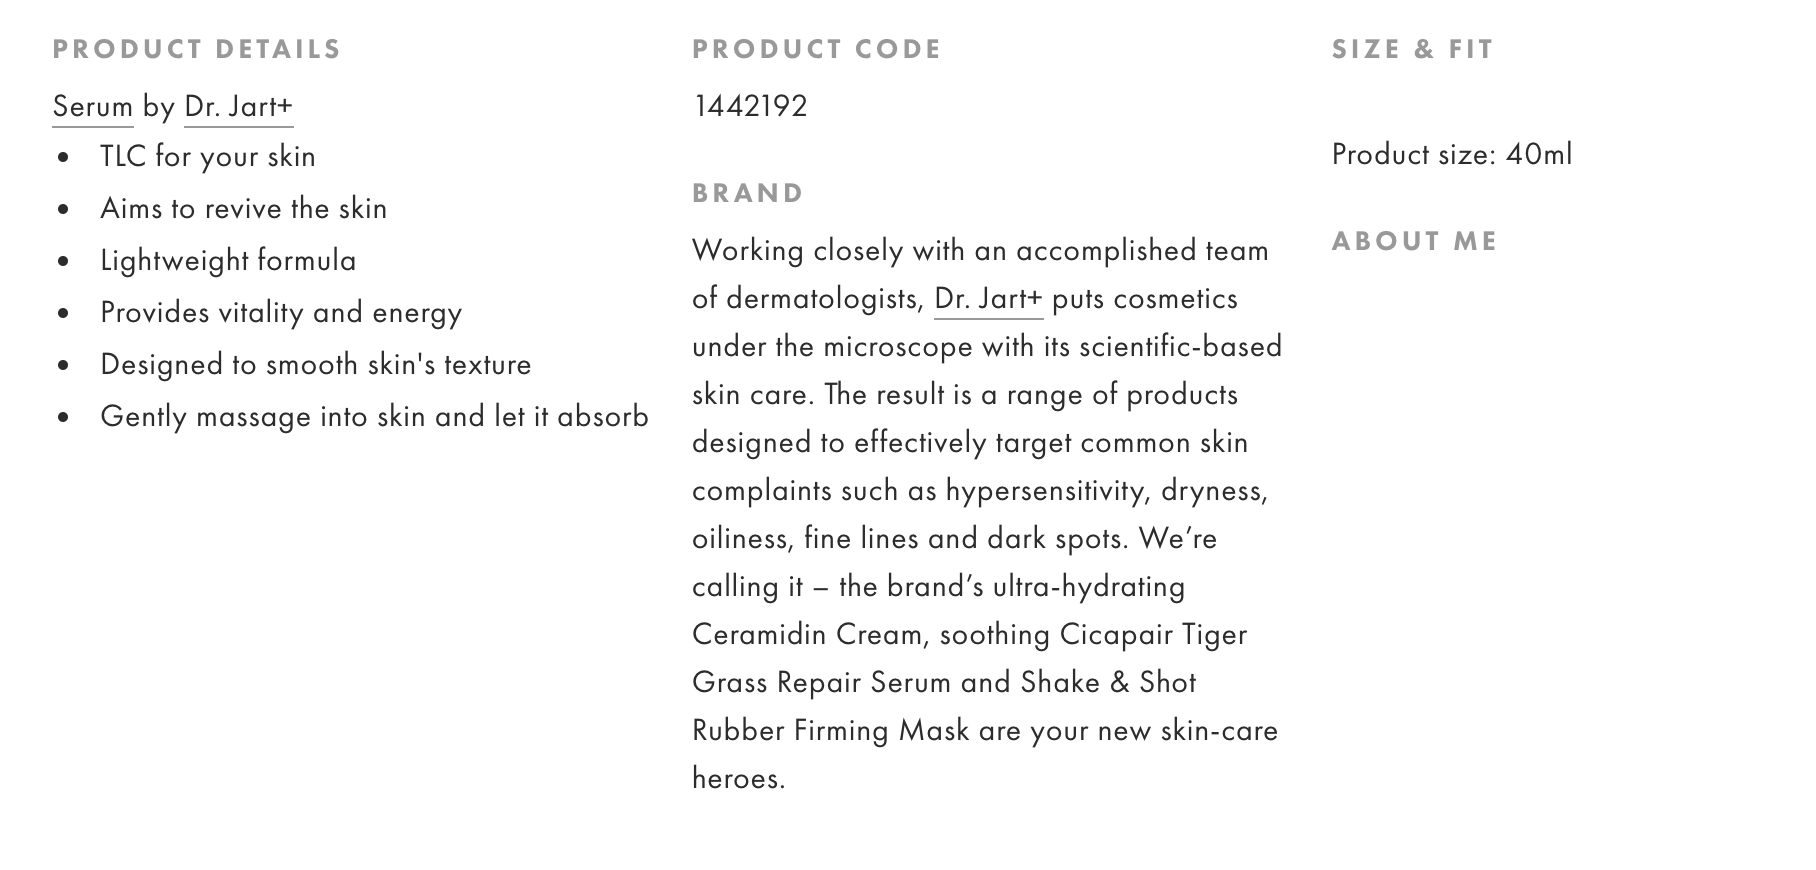Click the Gently massage into skin bullet
The image size is (1816, 870).
374,416
